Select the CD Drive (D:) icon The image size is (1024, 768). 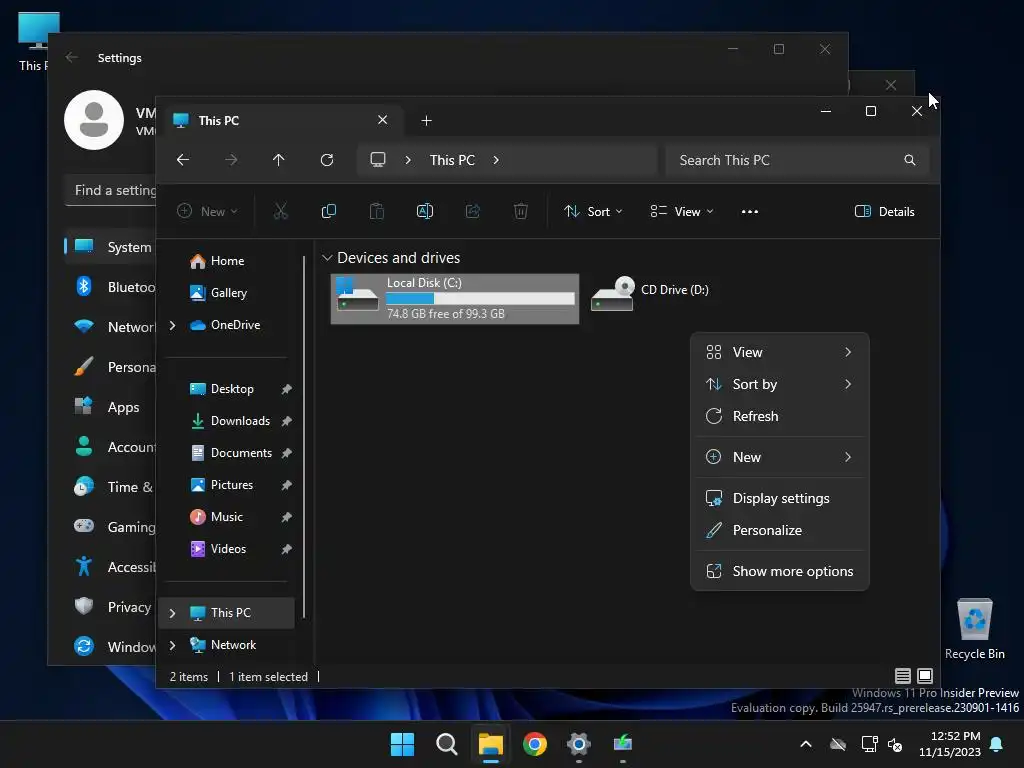pyautogui.click(x=613, y=294)
